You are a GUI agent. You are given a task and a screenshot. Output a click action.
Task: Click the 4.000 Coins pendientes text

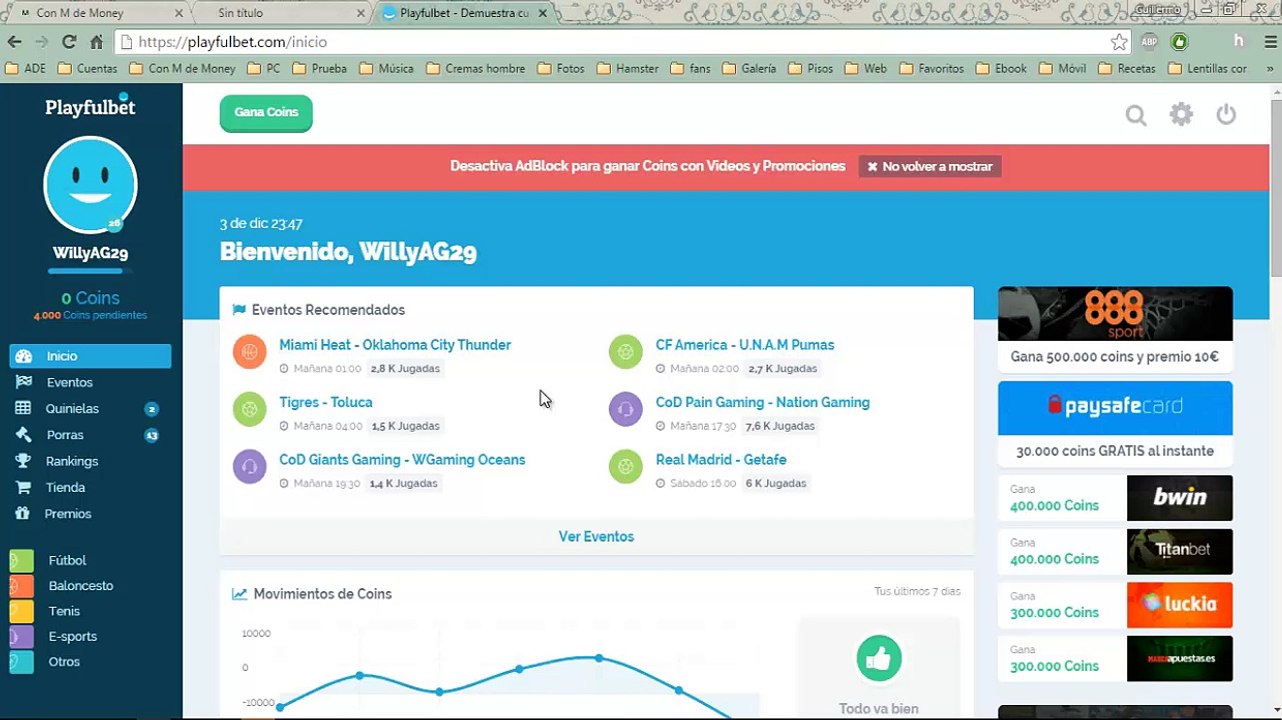pyautogui.click(x=90, y=315)
